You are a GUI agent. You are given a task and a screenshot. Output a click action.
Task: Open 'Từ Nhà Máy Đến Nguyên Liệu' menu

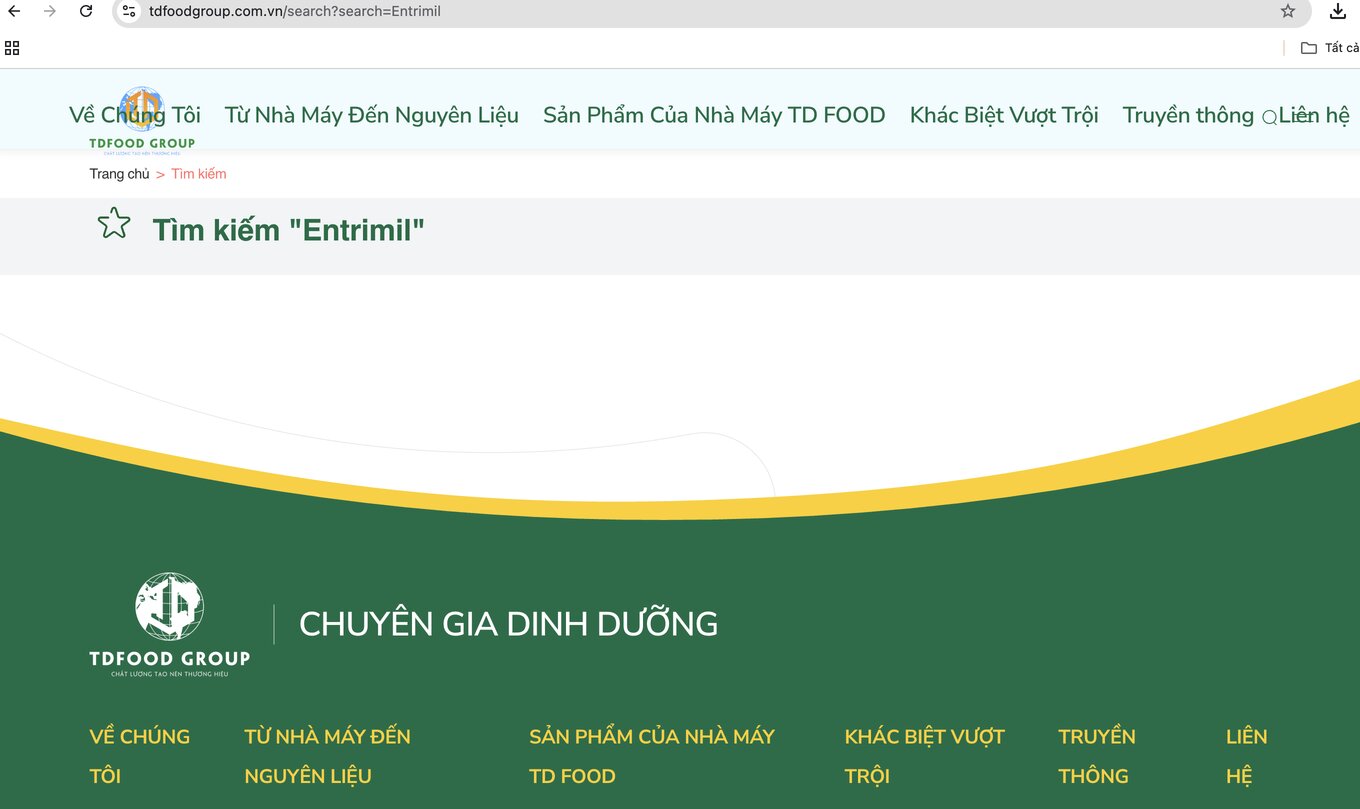(372, 115)
